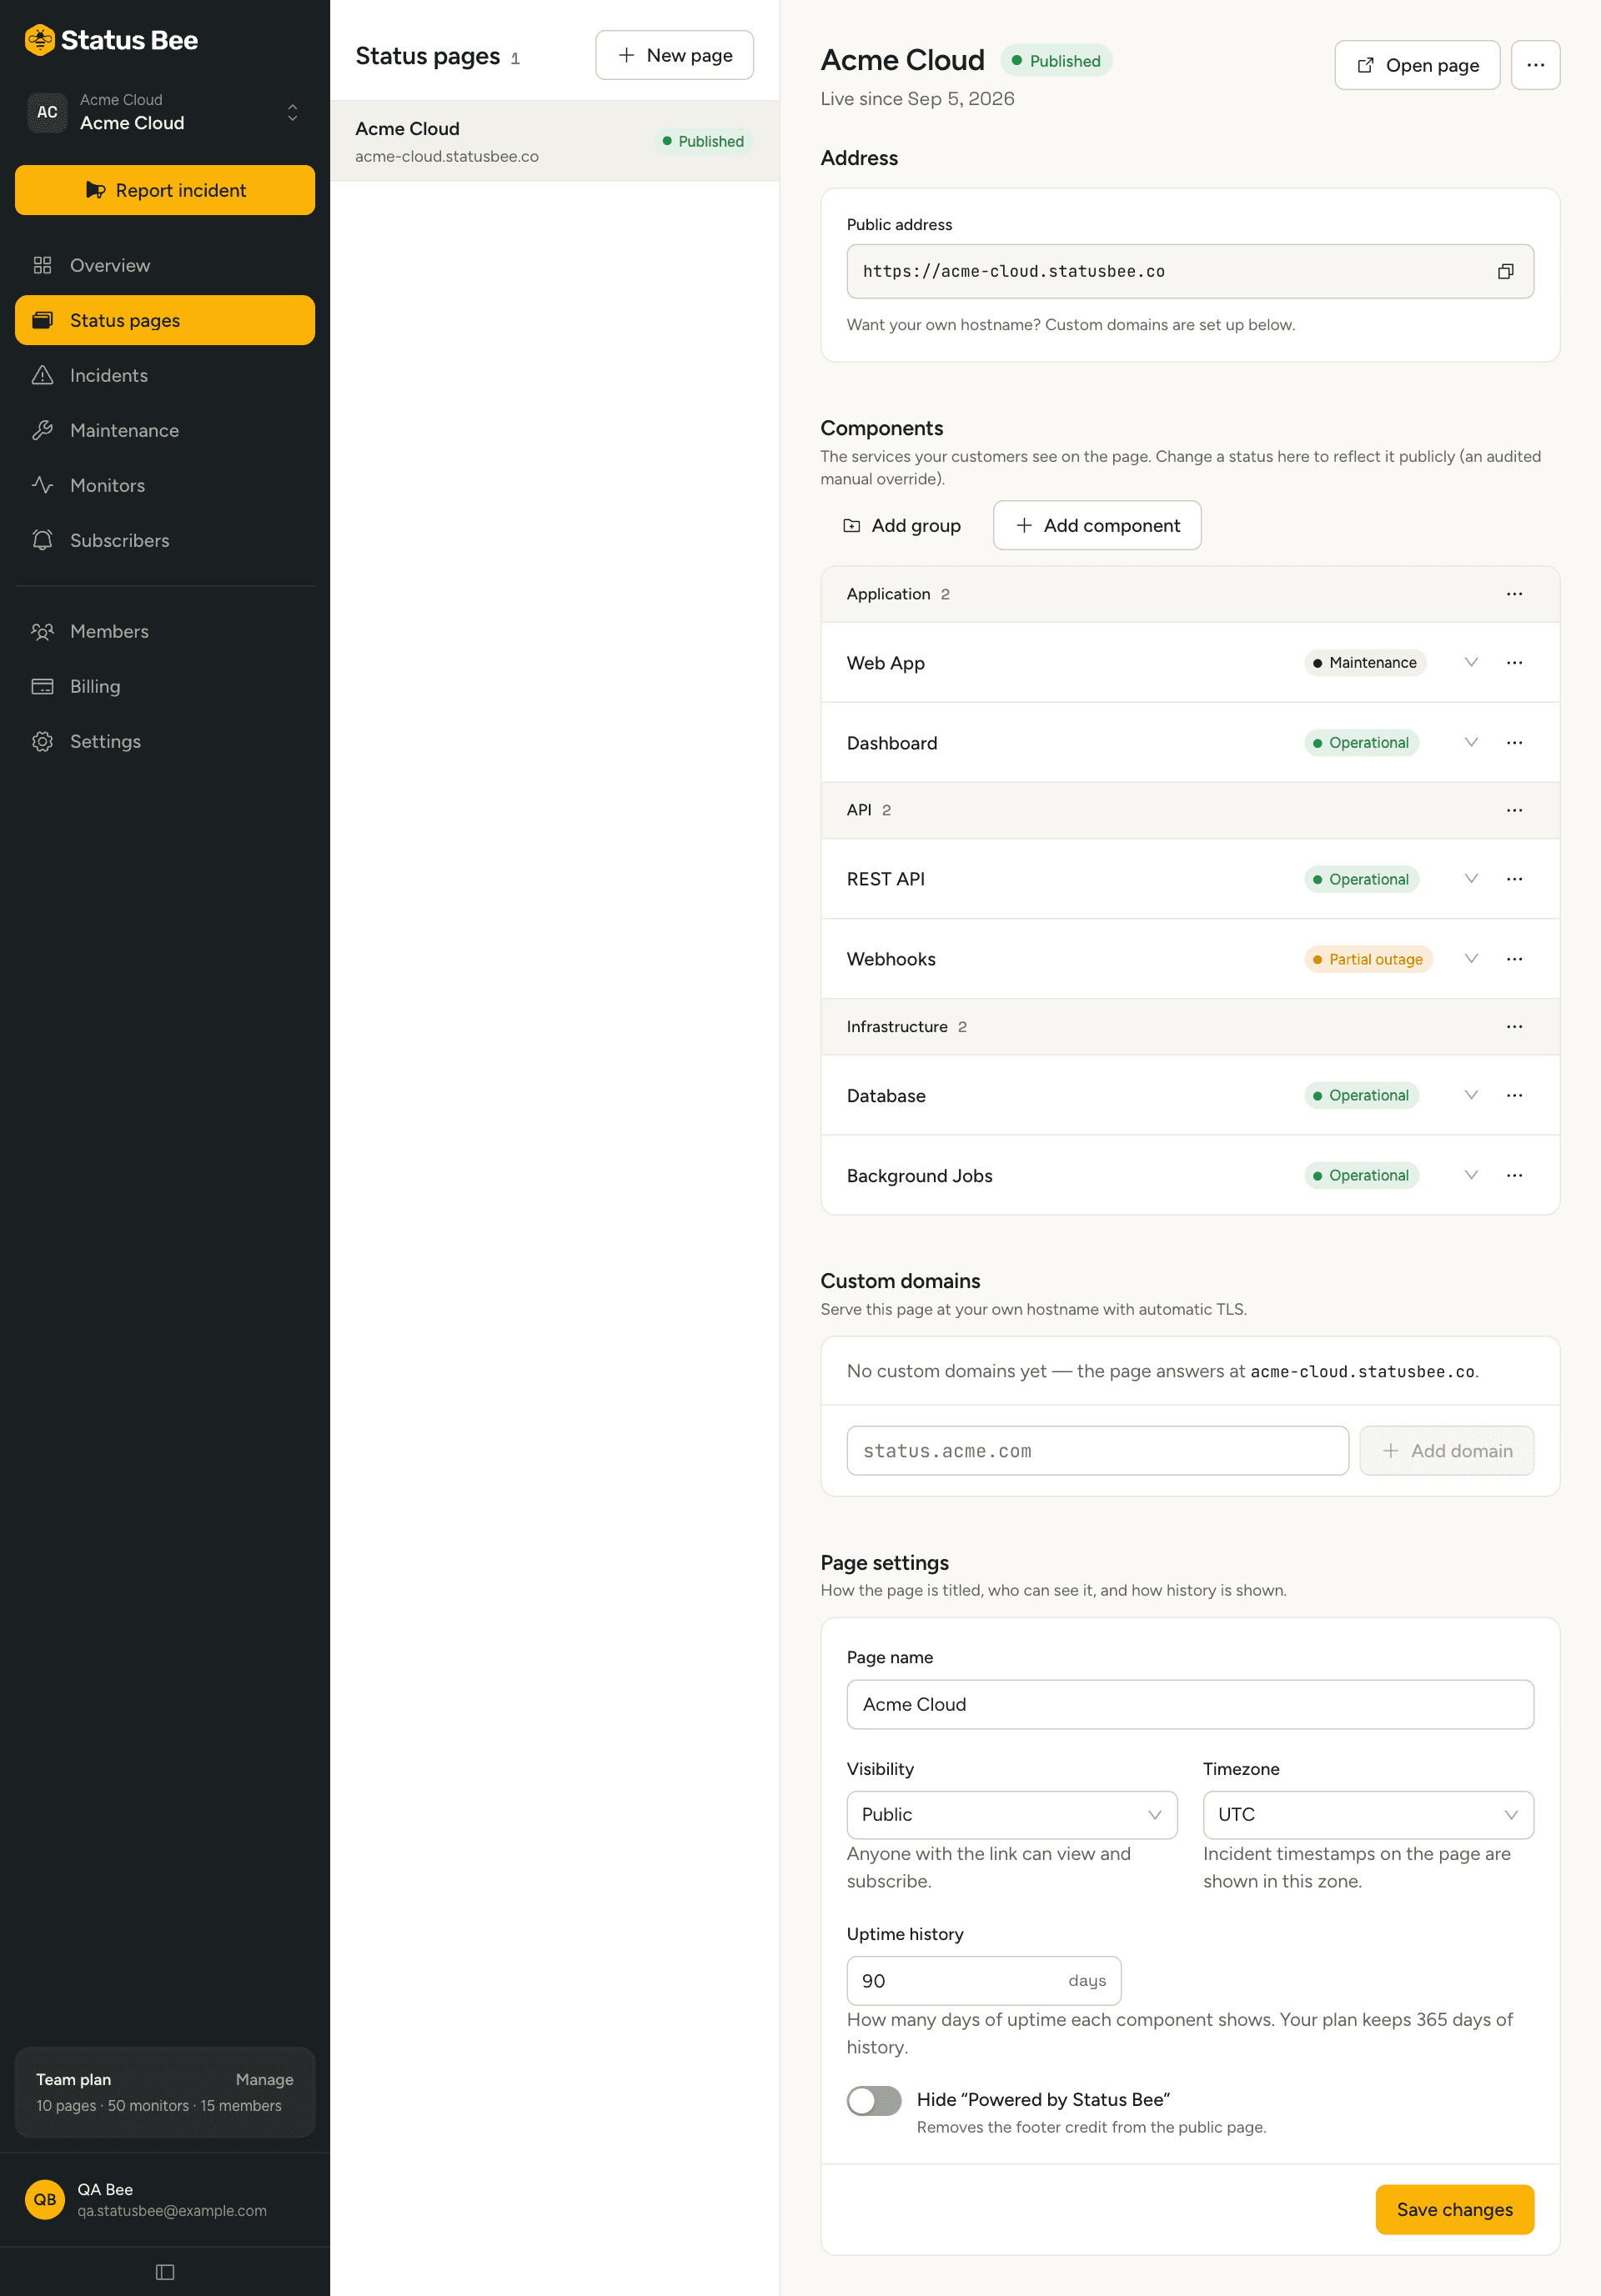Toggle Hide Powered by Status Bee
This screenshot has width=1601, height=2296.
click(874, 2100)
